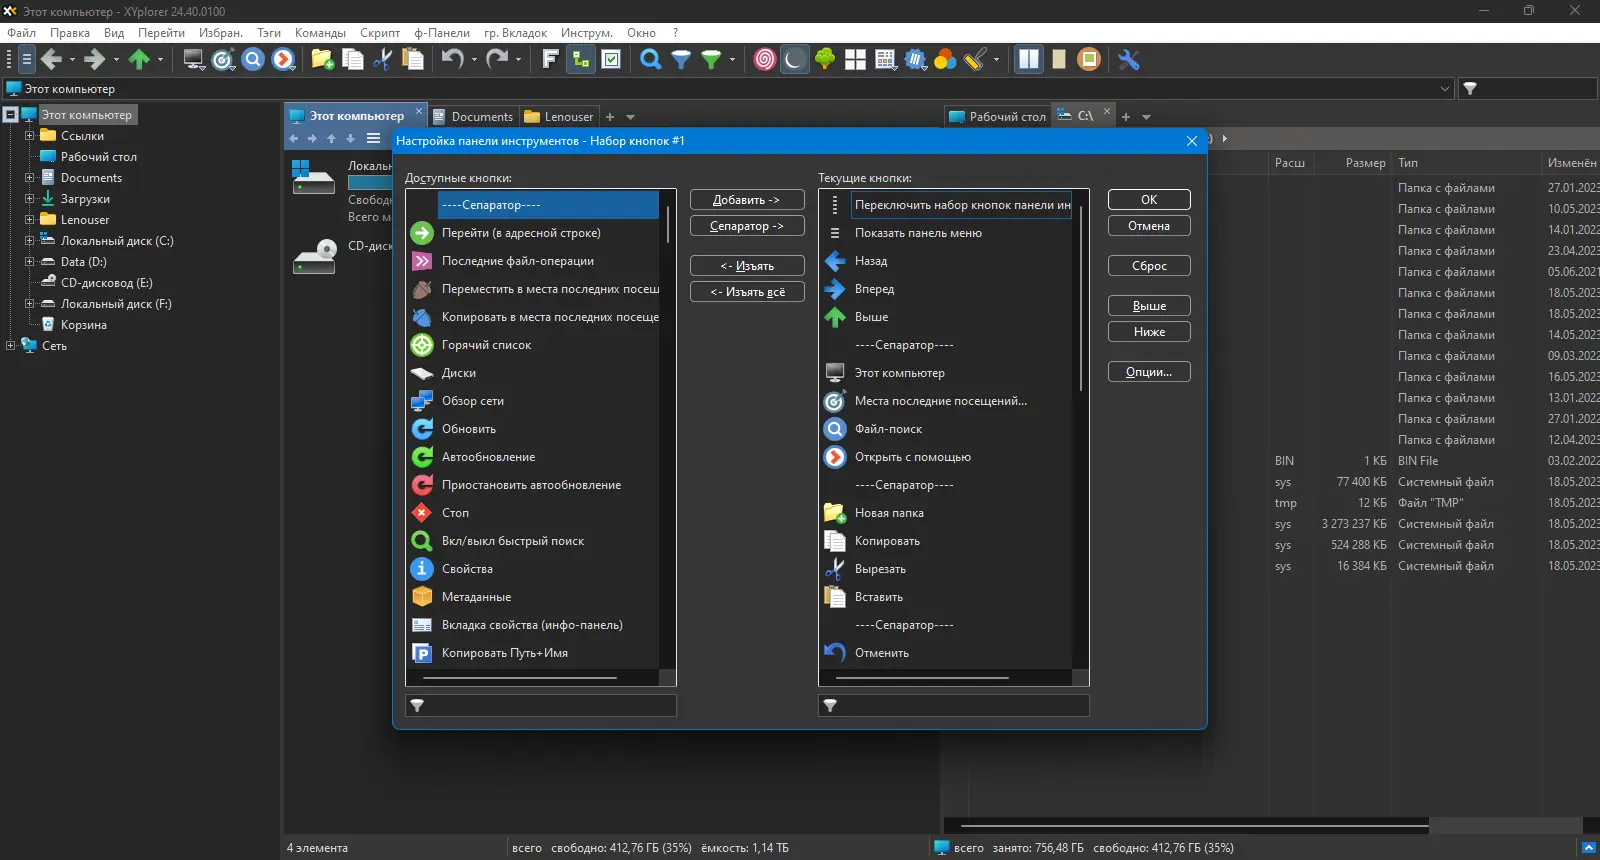Click the <- Изъять всё button
The height and width of the screenshot is (860, 1600).
747,292
